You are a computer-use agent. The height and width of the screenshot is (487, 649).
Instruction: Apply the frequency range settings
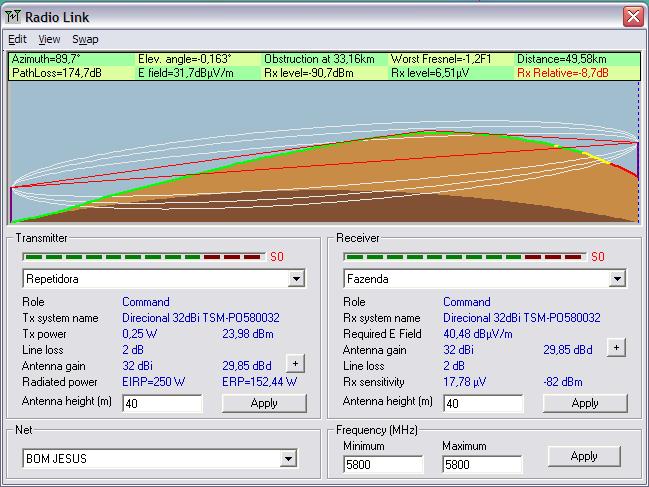click(584, 456)
